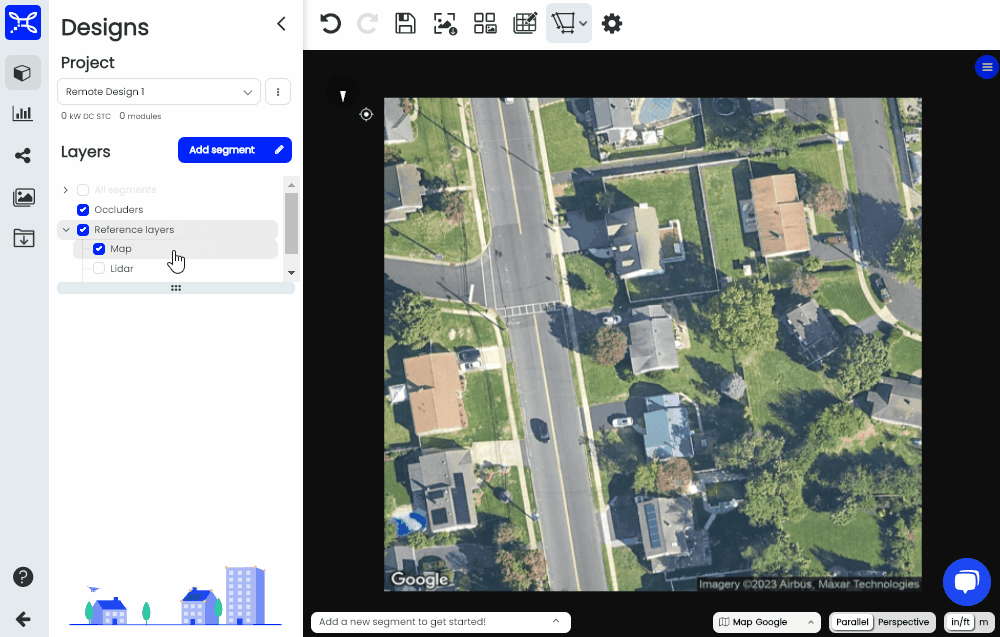Viewport: 1000px width, 637px height.
Task: Click the share icon in the left sidebar
Action: click(x=23, y=155)
